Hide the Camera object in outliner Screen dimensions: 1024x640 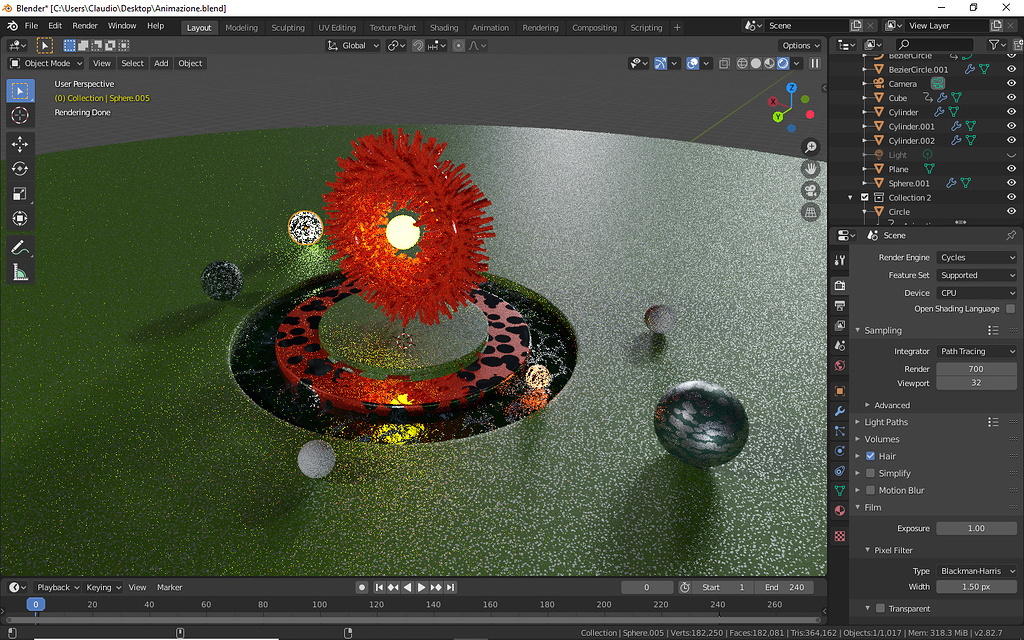click(1011, 84)
